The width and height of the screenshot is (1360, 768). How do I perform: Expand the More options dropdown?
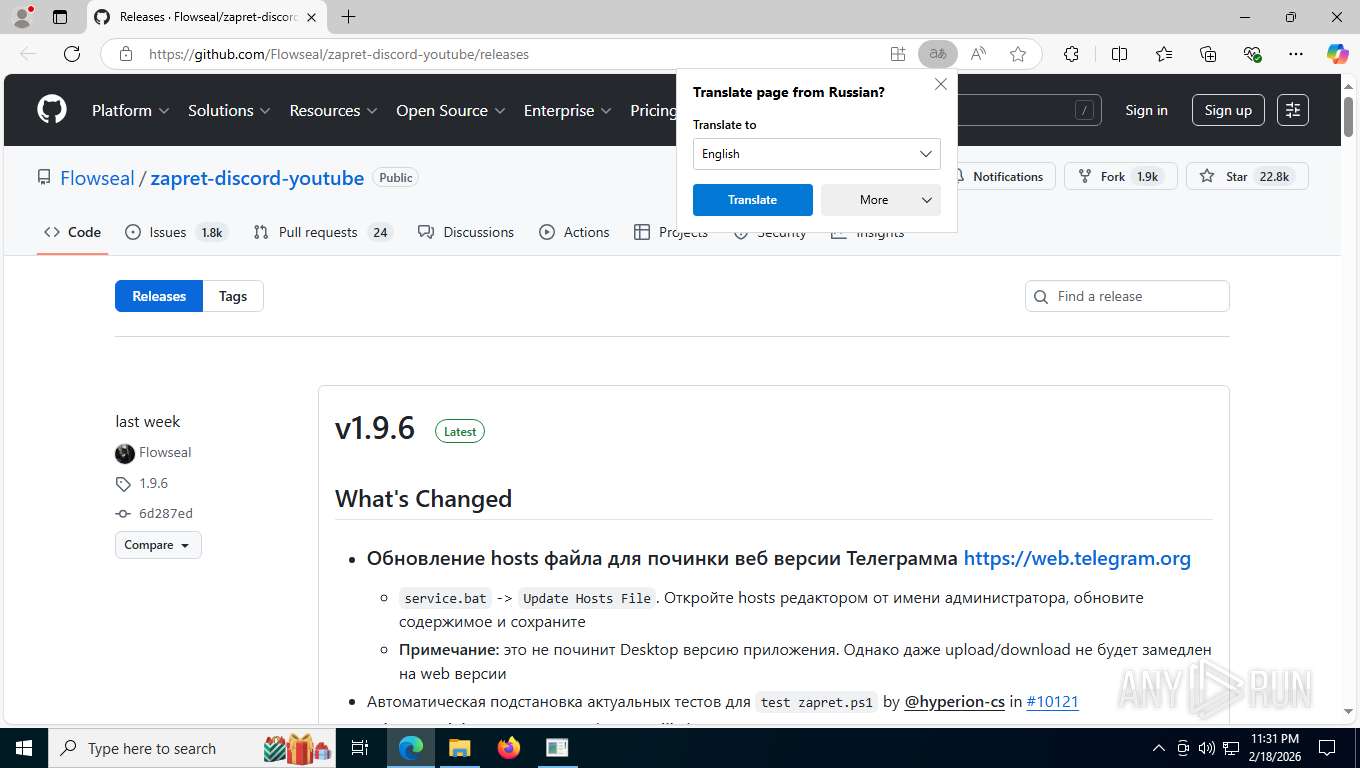(881, 200)
